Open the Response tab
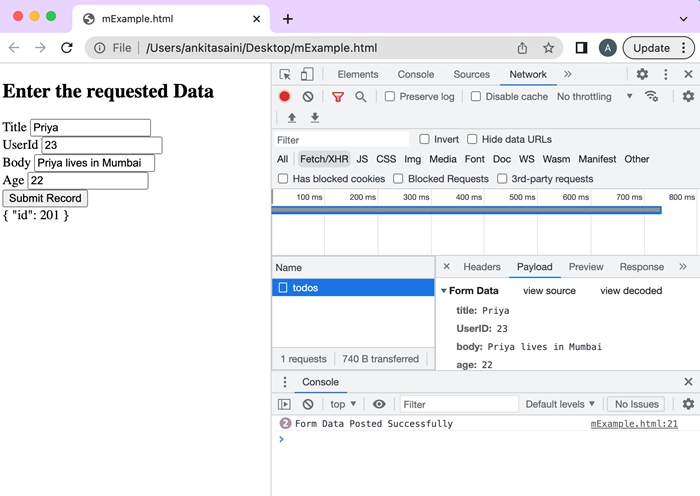Viewport: 700px width, 496px height. tap(641, 267)
